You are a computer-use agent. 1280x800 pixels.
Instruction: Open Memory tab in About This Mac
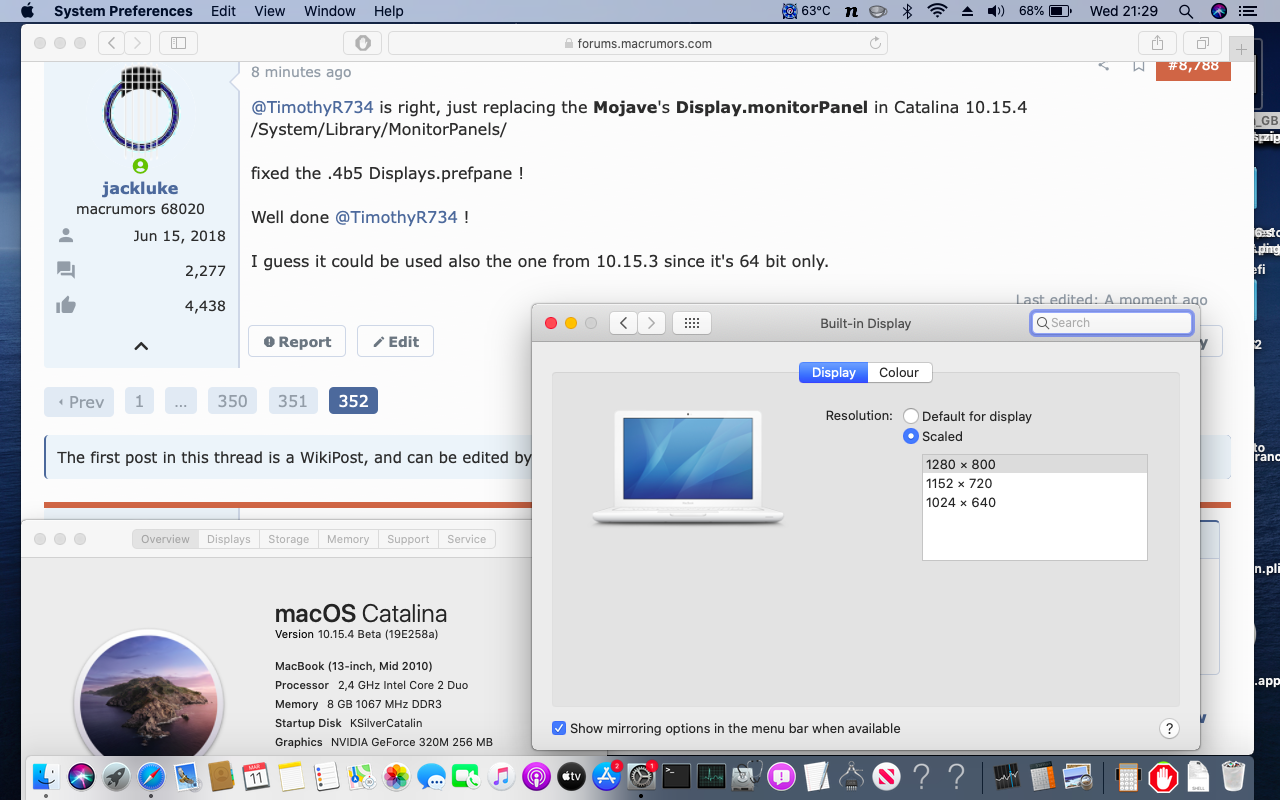pyautogui.click(x=348, y=539)
